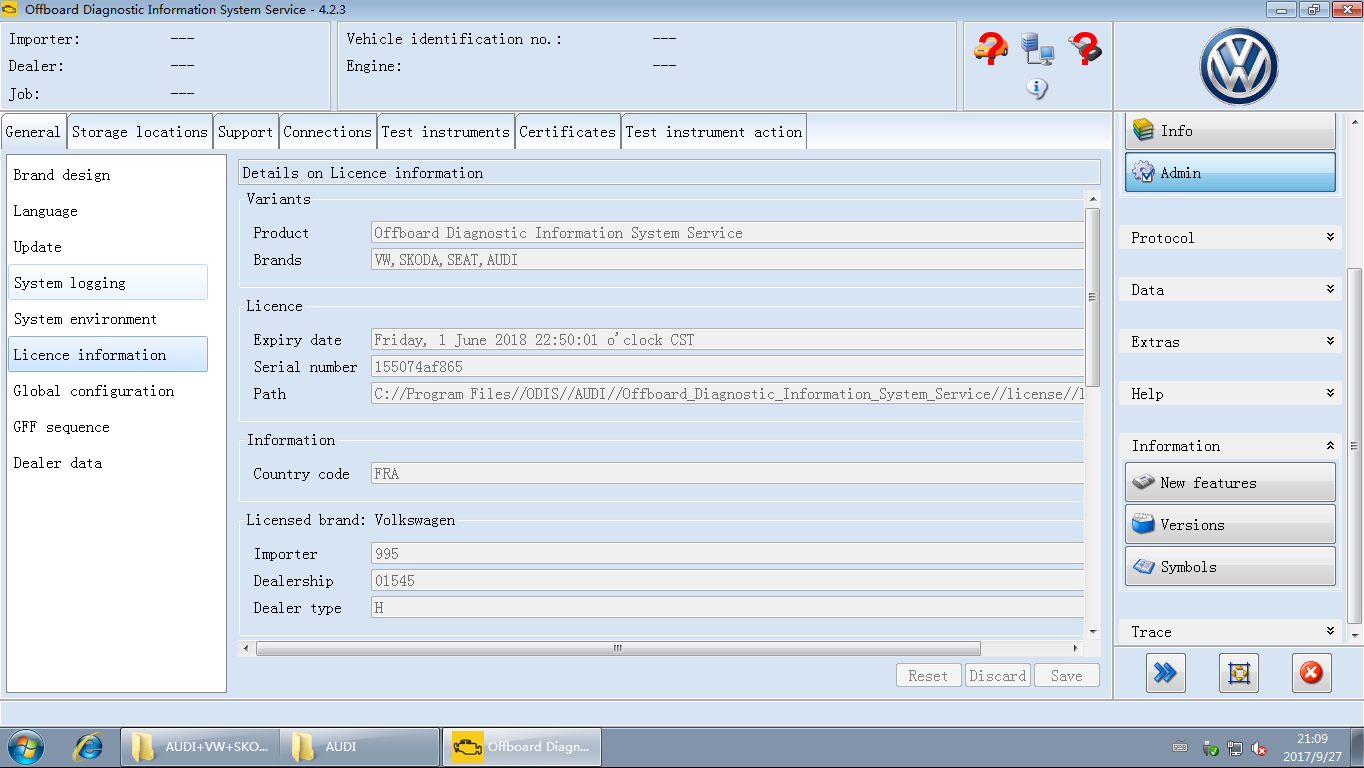Image resolution: width=1364 pixels, height=768 pixels.
Task: Click the Product field
Action: 727,233
